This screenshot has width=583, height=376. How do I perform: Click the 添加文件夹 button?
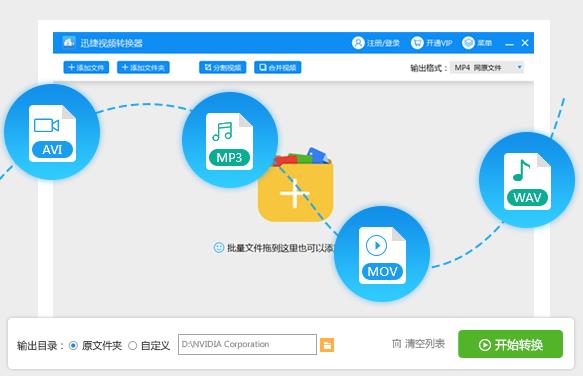pos(143,67)
